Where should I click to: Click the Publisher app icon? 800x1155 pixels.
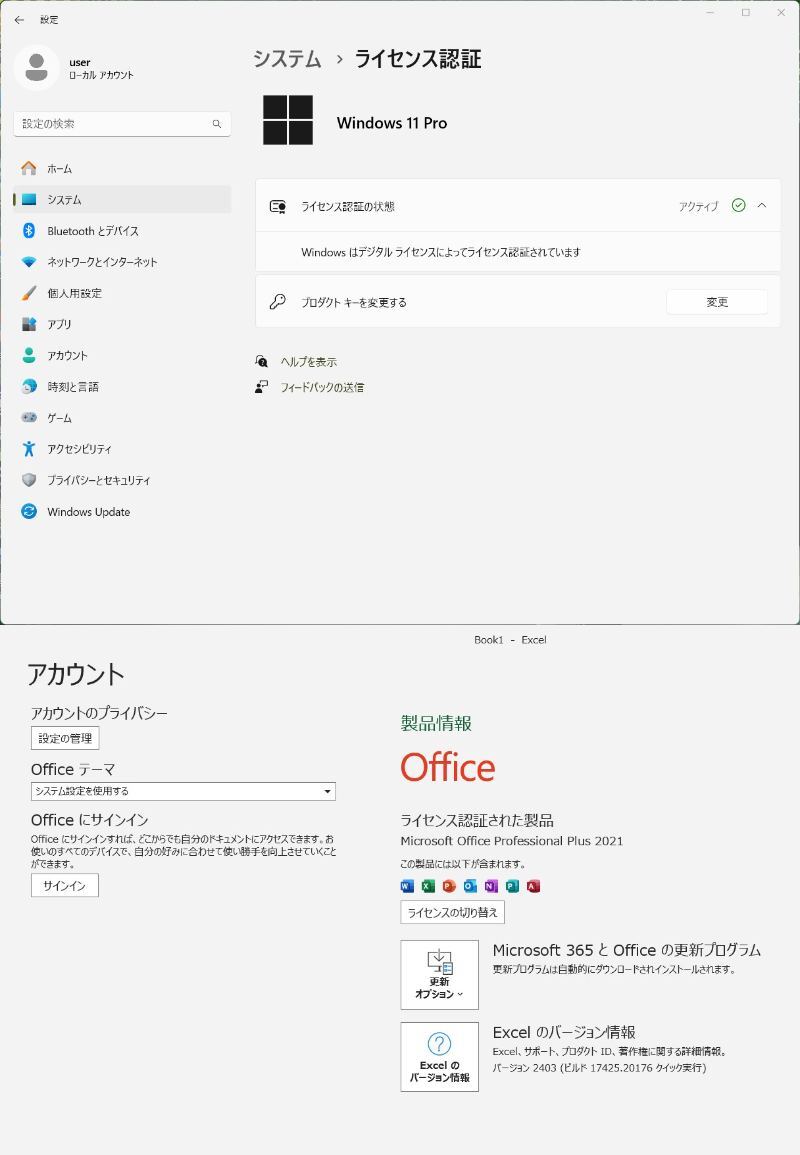(512, 885)
